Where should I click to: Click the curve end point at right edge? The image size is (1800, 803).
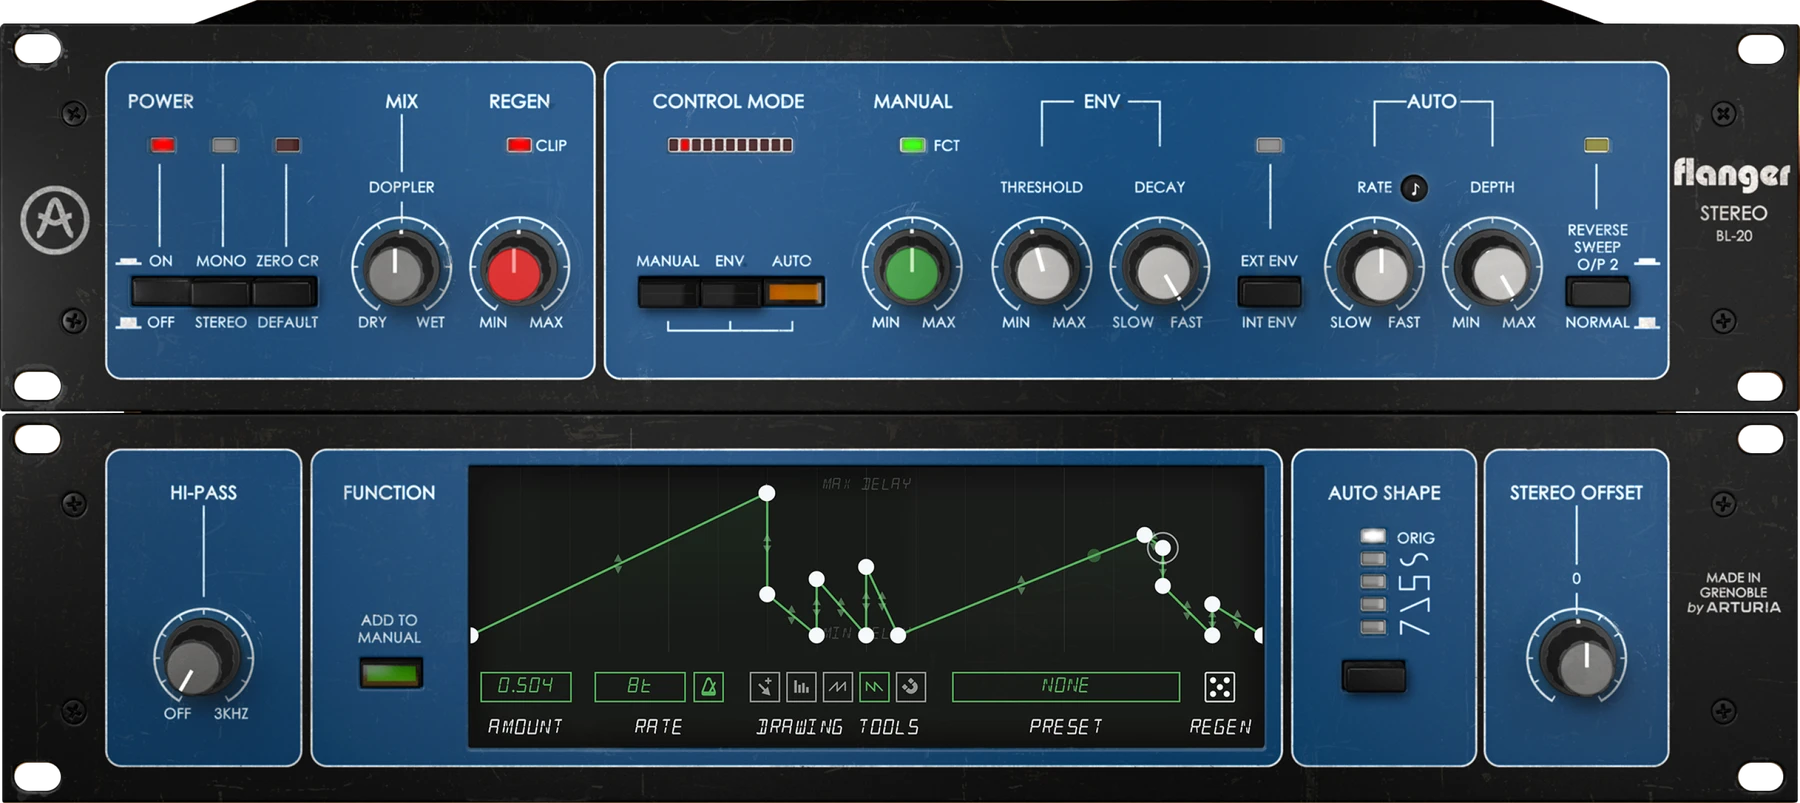pos(1258,635)
